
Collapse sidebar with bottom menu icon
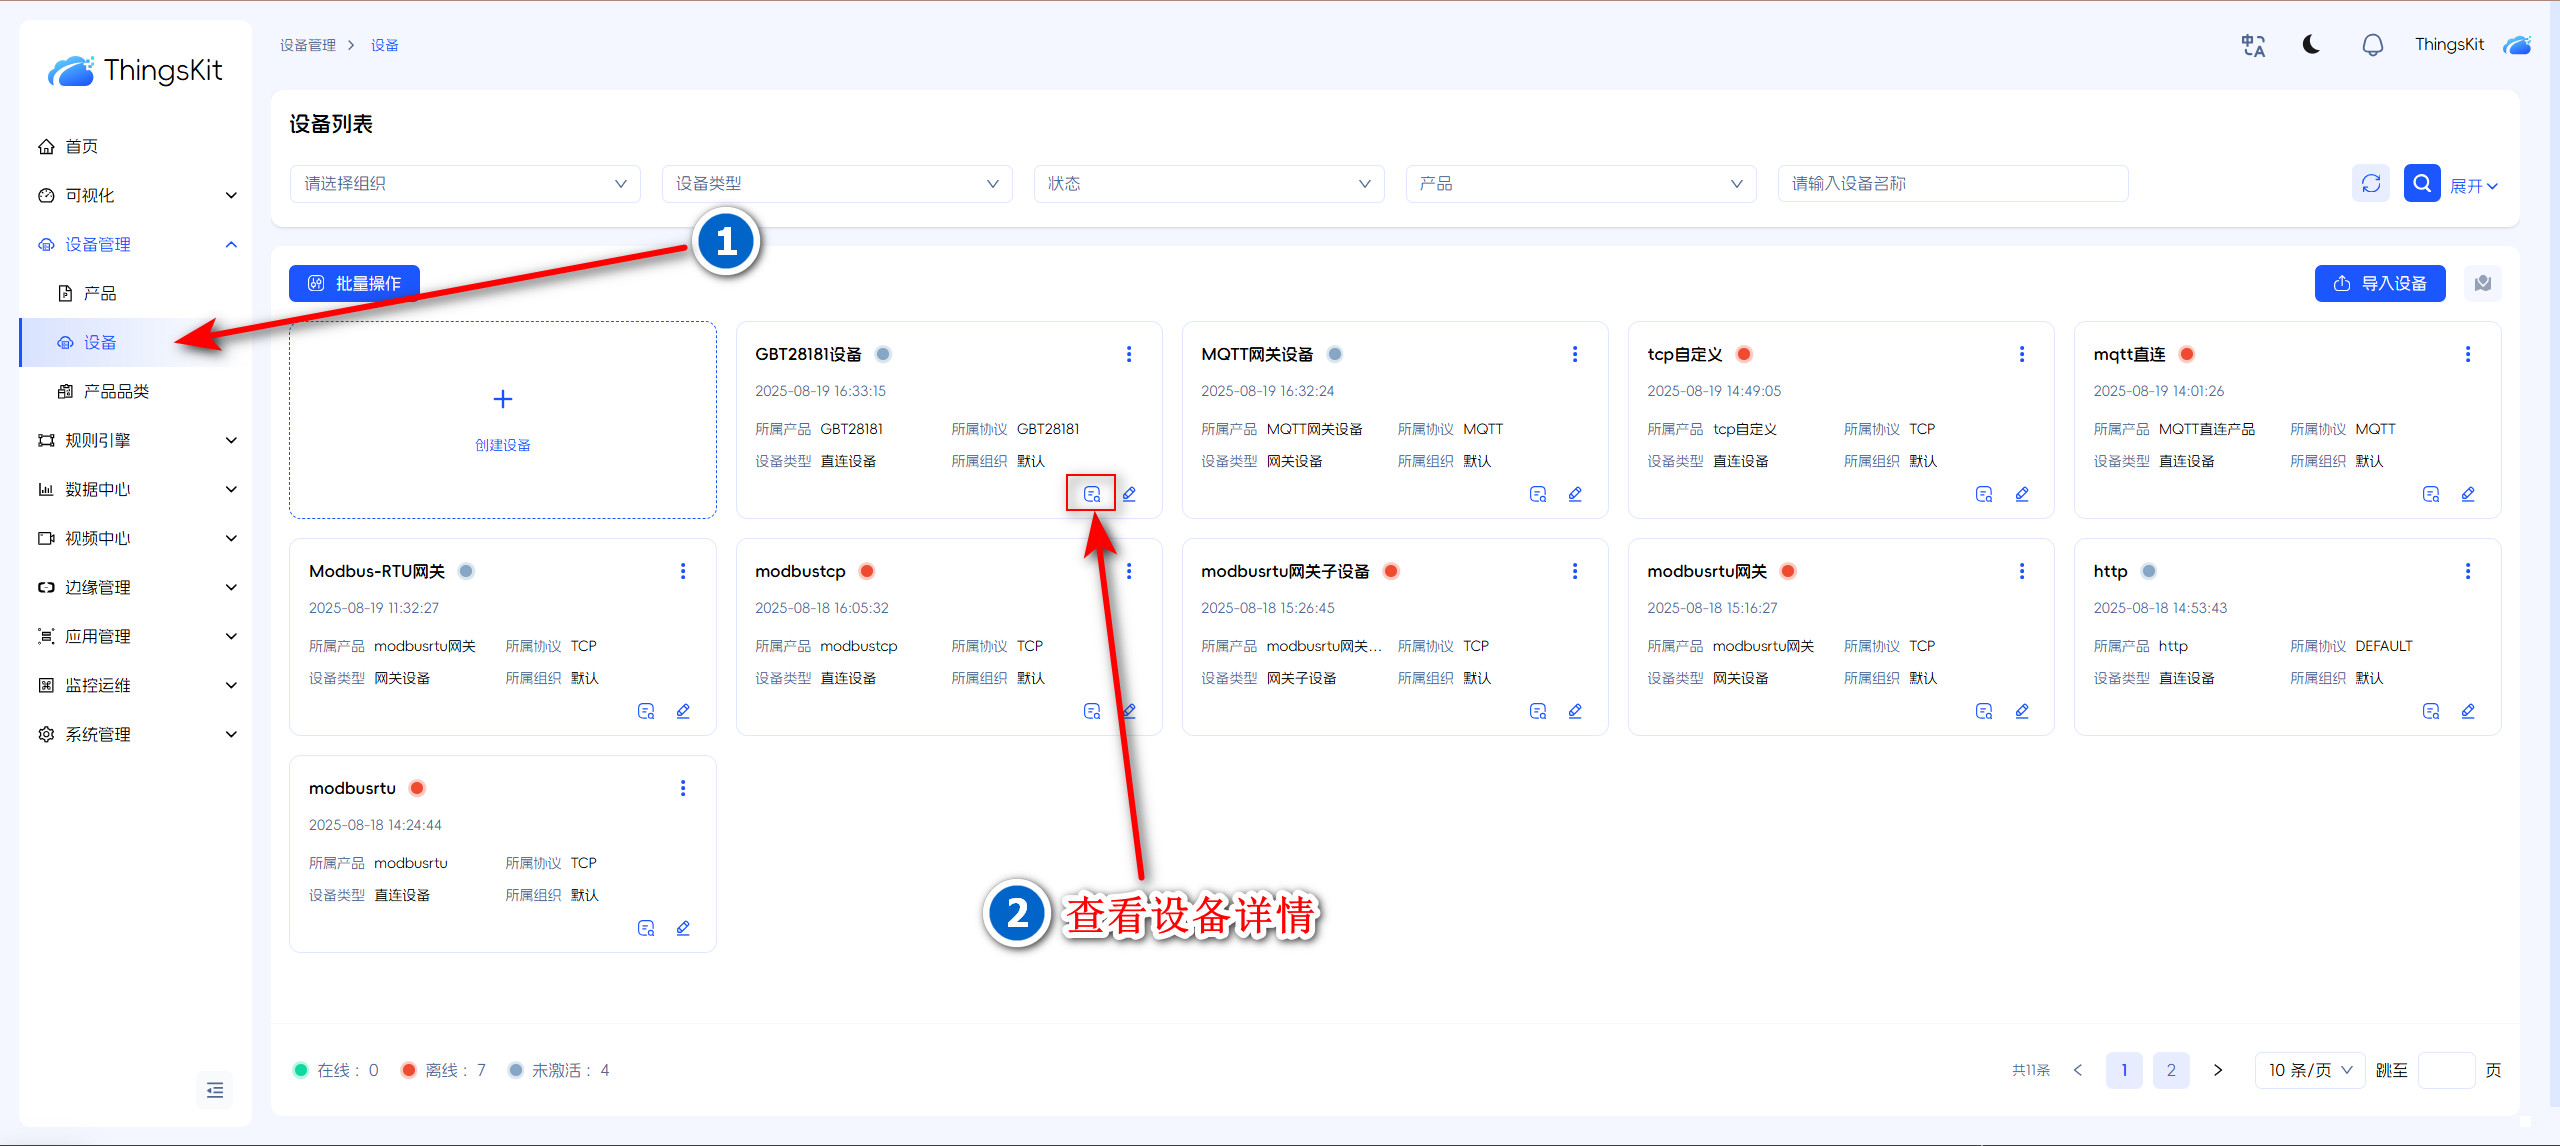point(215,1090)
